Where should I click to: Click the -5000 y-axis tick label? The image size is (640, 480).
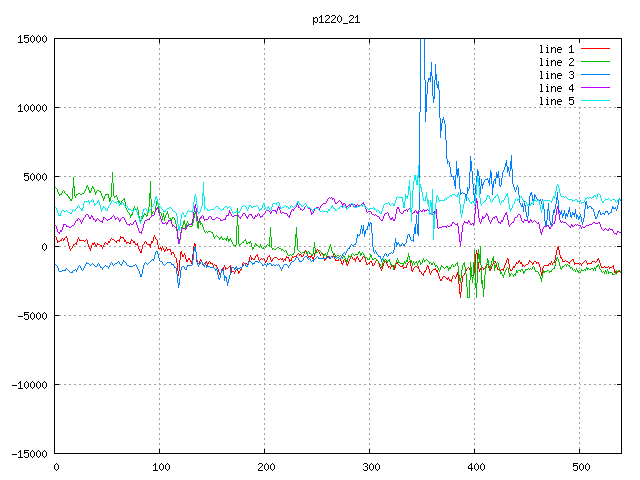point(32,316)
